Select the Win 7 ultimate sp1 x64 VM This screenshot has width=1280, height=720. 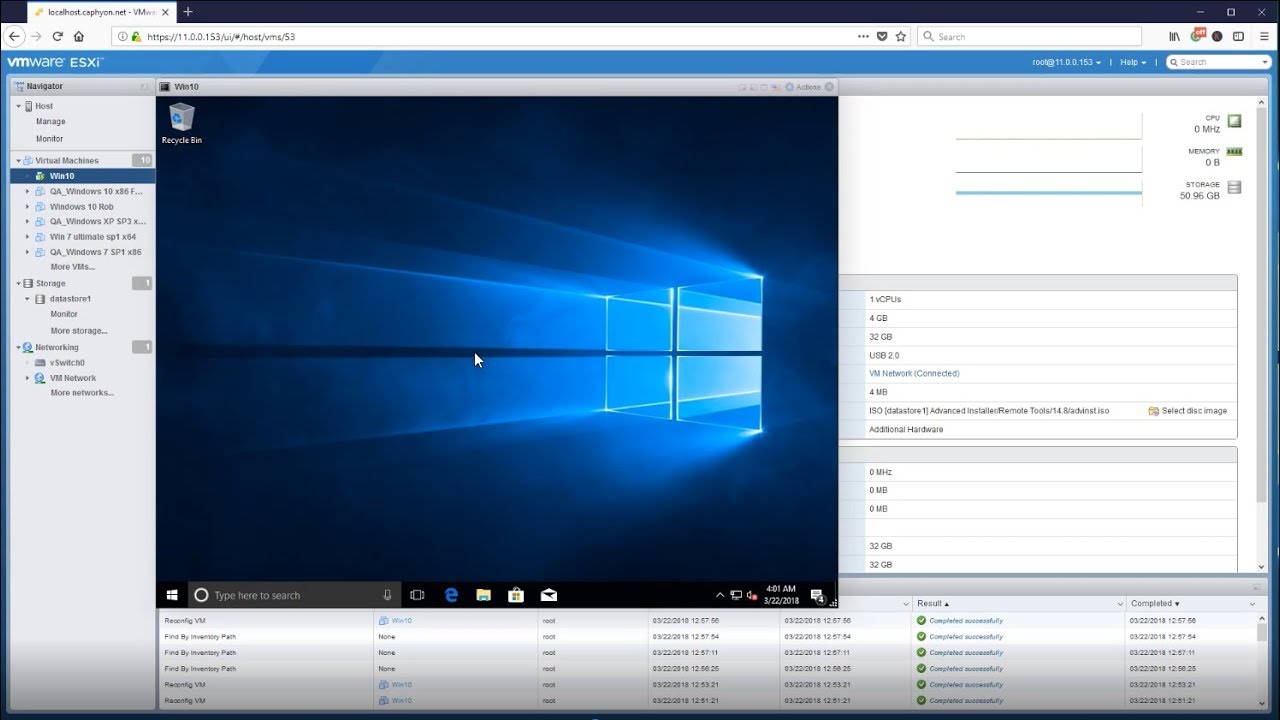[93, 237]
